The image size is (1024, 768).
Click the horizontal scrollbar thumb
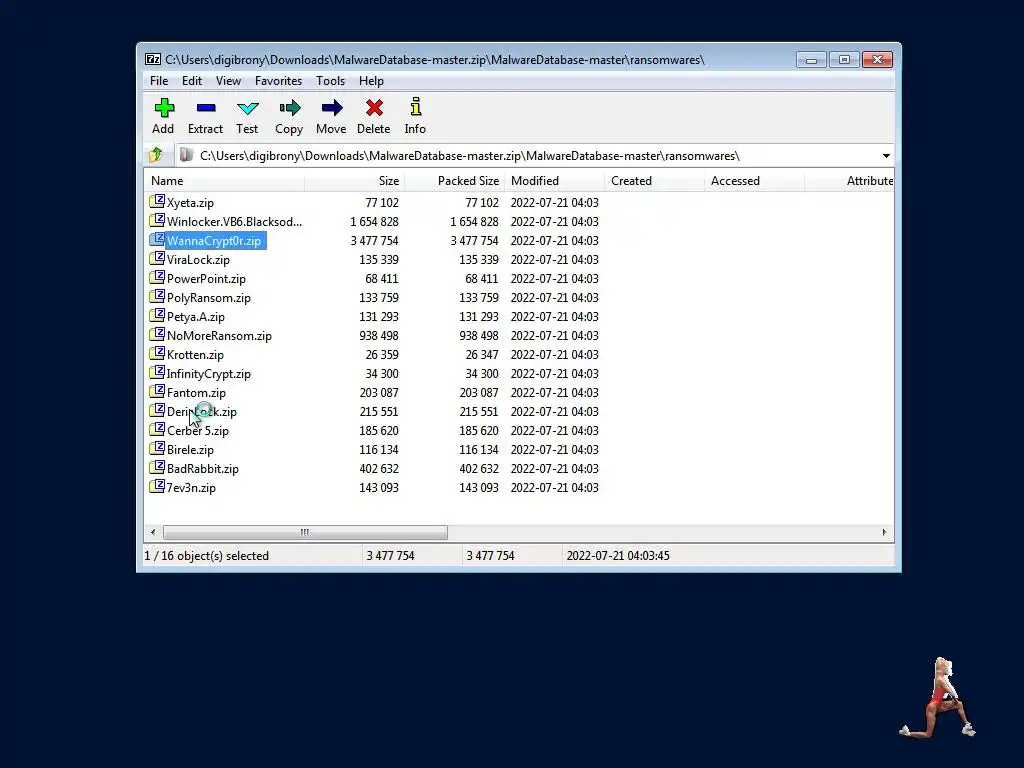(x=305, y=532)
